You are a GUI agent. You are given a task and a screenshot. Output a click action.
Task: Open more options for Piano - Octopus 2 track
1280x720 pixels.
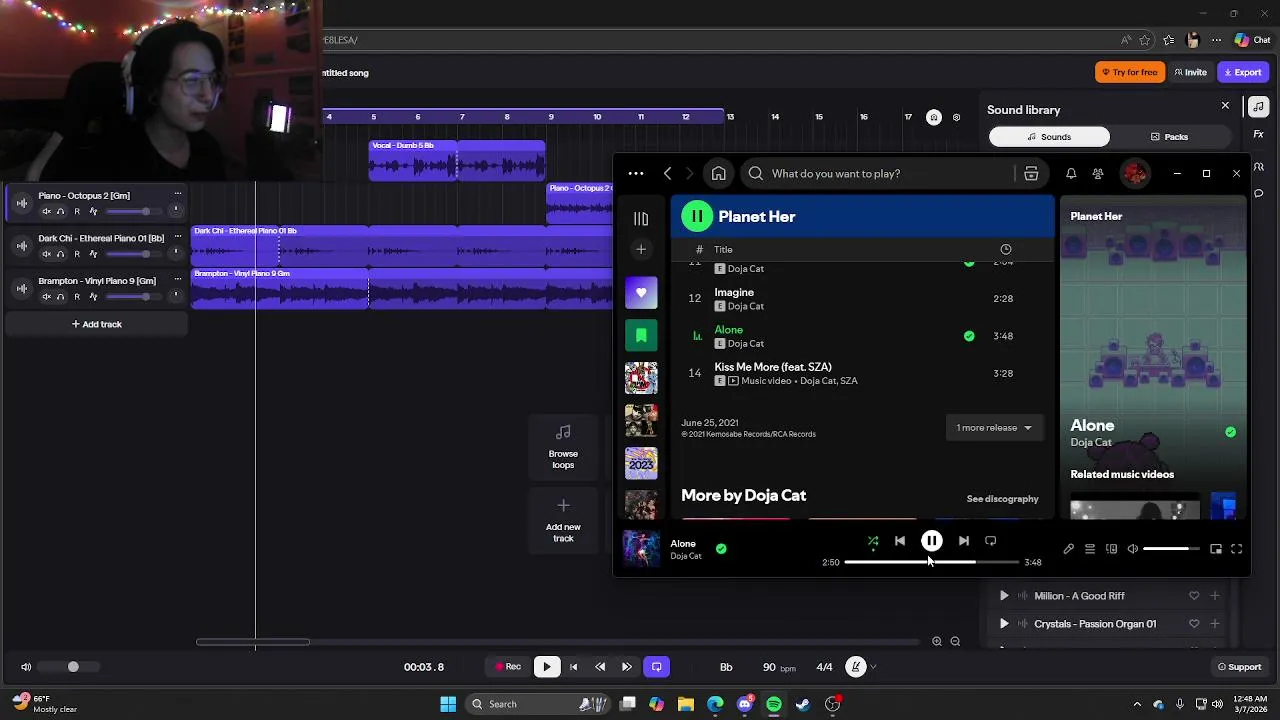(178, 194)
